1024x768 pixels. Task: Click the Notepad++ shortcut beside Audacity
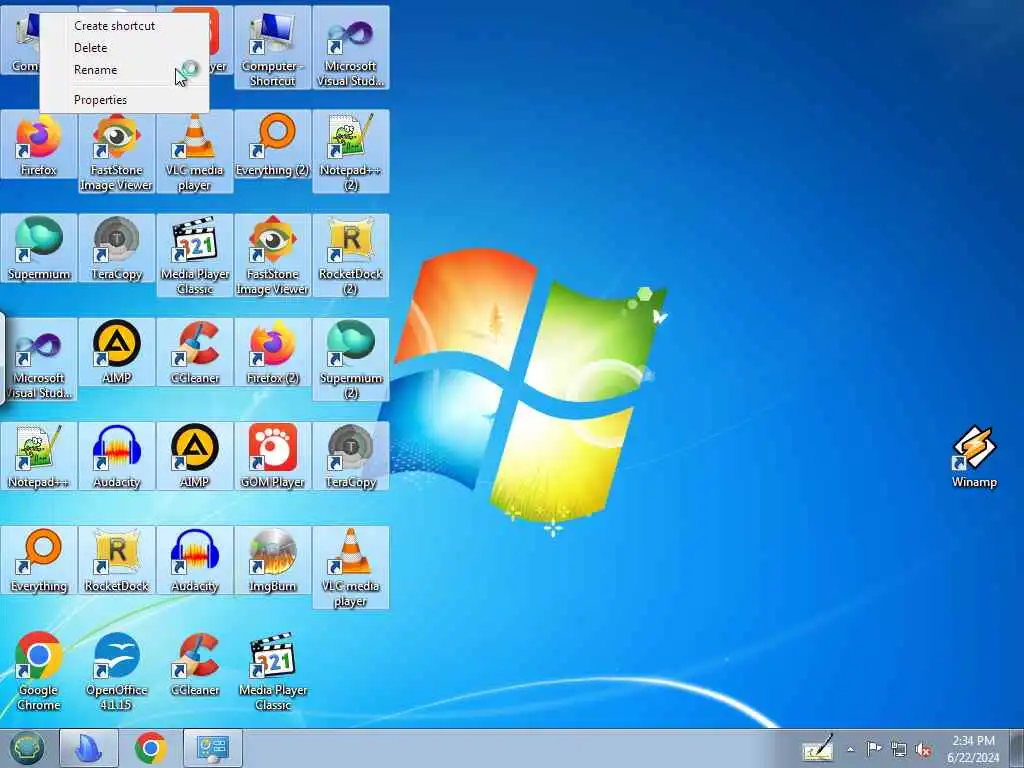point(39,456)
